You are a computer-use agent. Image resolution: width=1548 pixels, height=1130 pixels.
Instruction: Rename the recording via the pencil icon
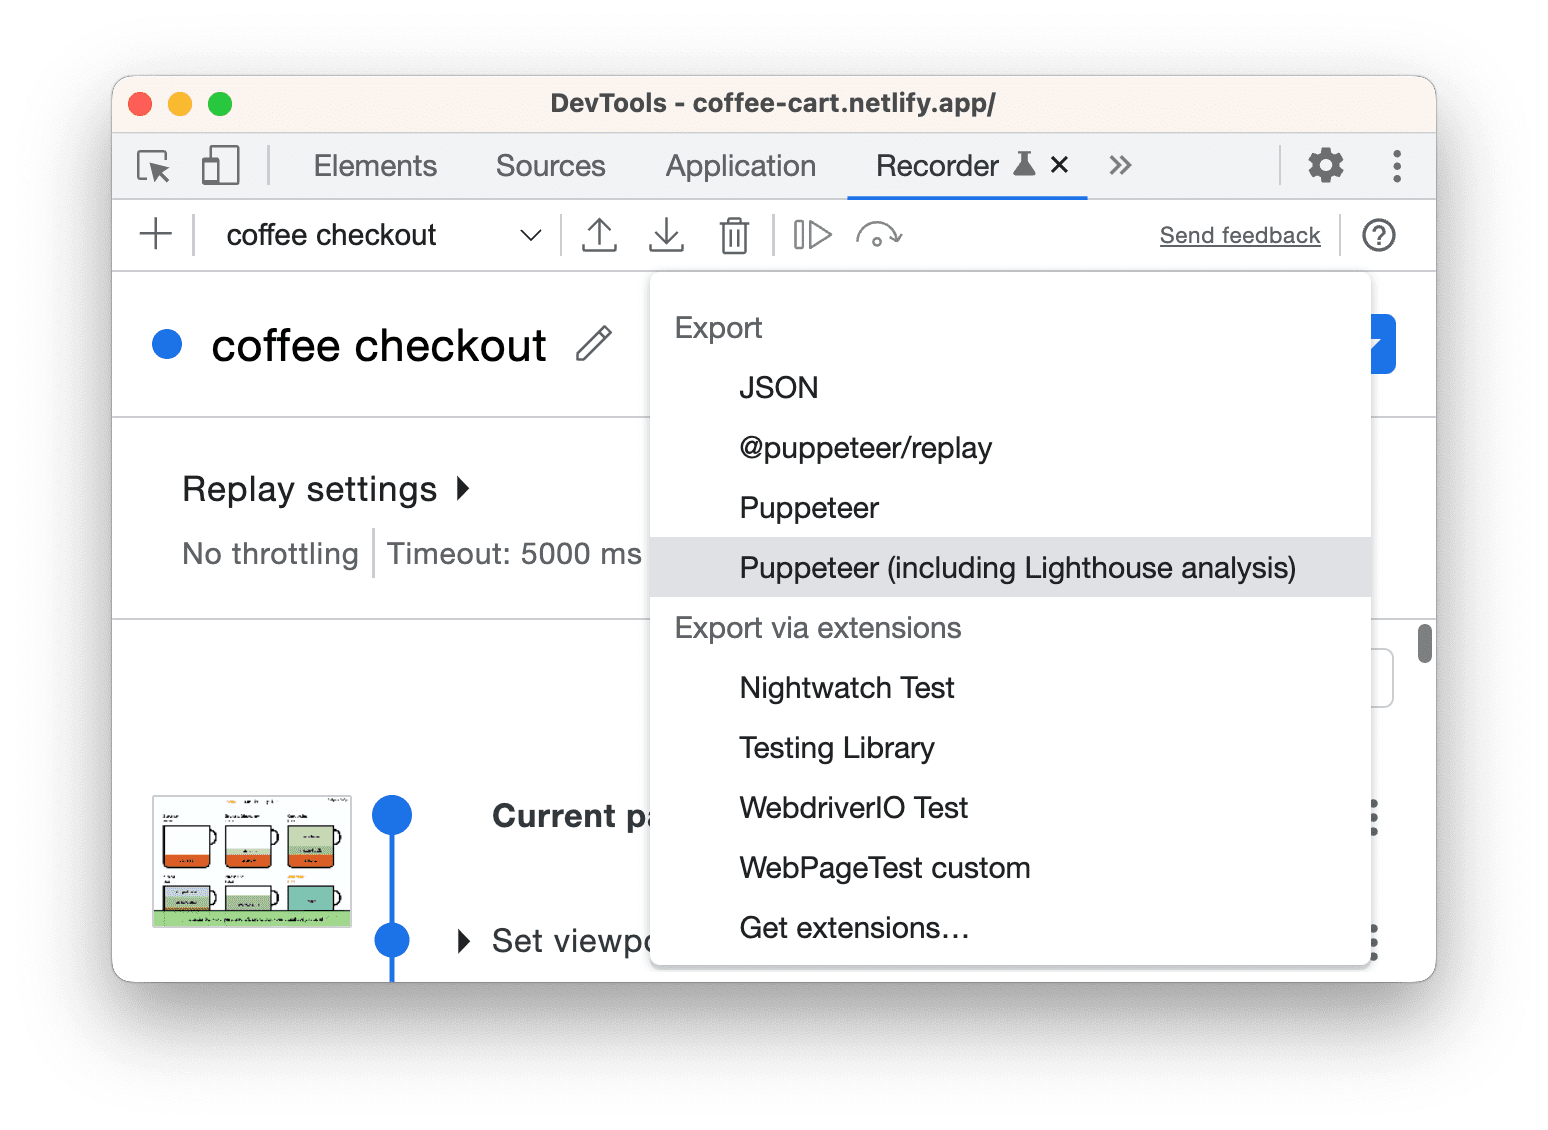(593, 344)
